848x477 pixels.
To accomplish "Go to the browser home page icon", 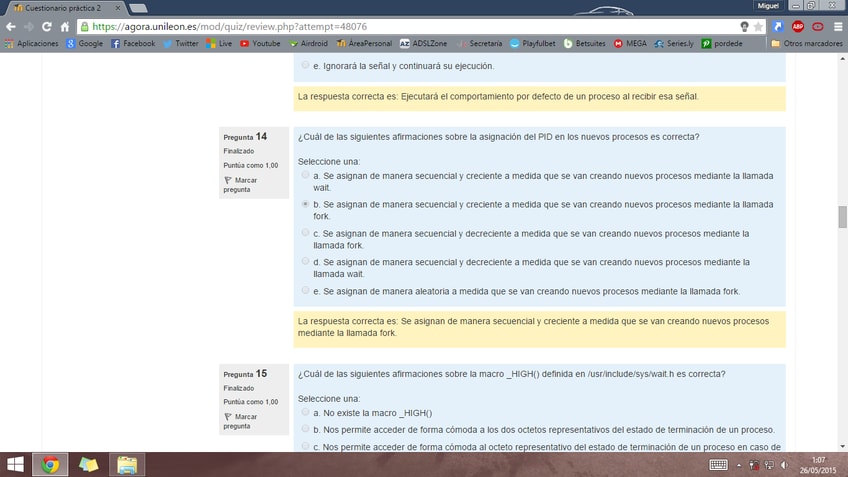I will (65, 27).
